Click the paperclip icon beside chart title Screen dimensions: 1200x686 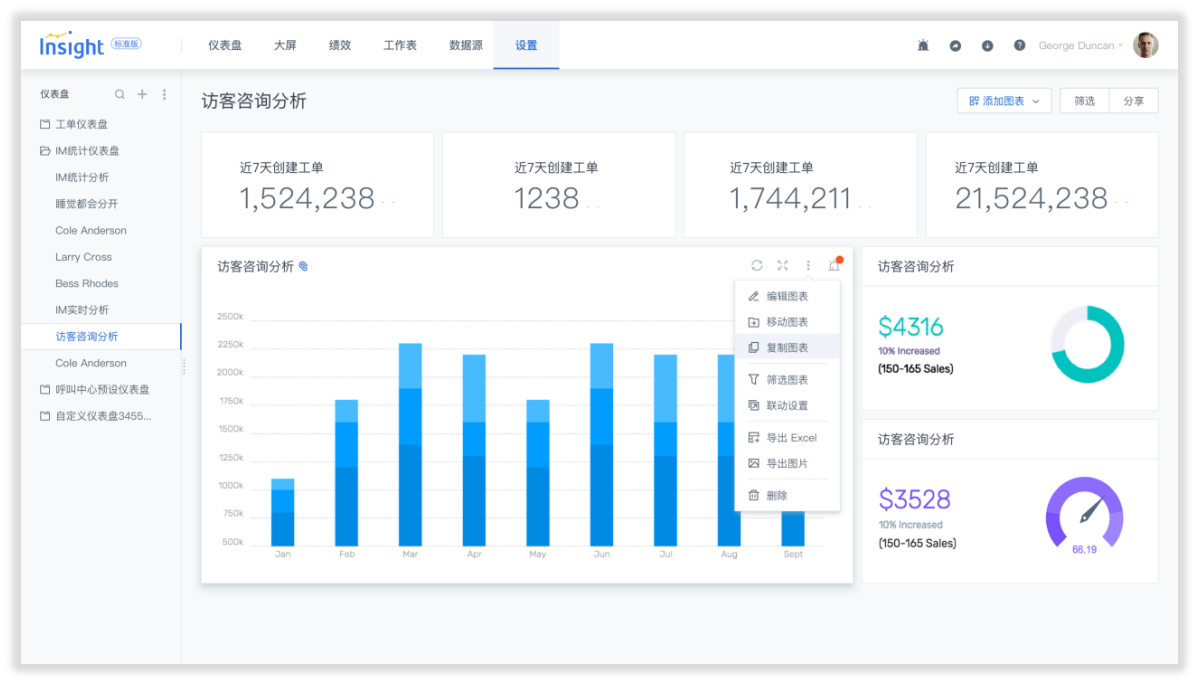304,267
